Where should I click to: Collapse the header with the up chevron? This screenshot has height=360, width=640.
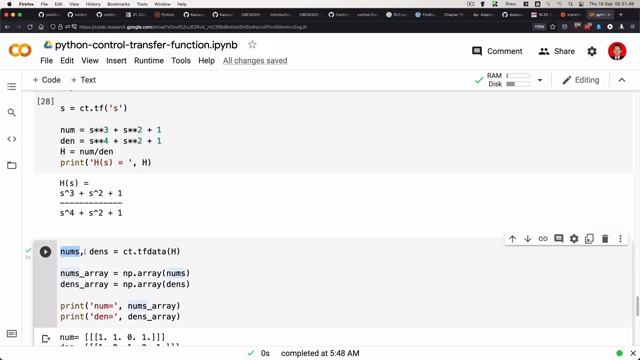(622, 80)
